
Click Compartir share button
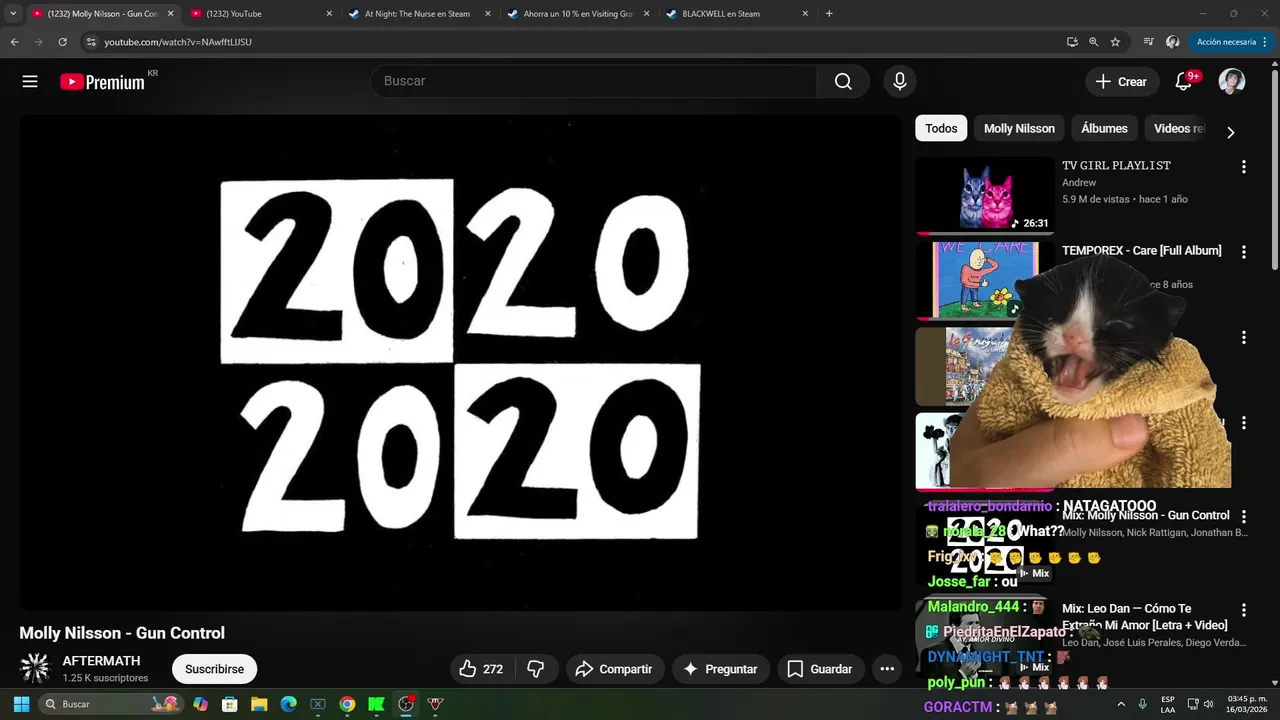pos(613,669)
